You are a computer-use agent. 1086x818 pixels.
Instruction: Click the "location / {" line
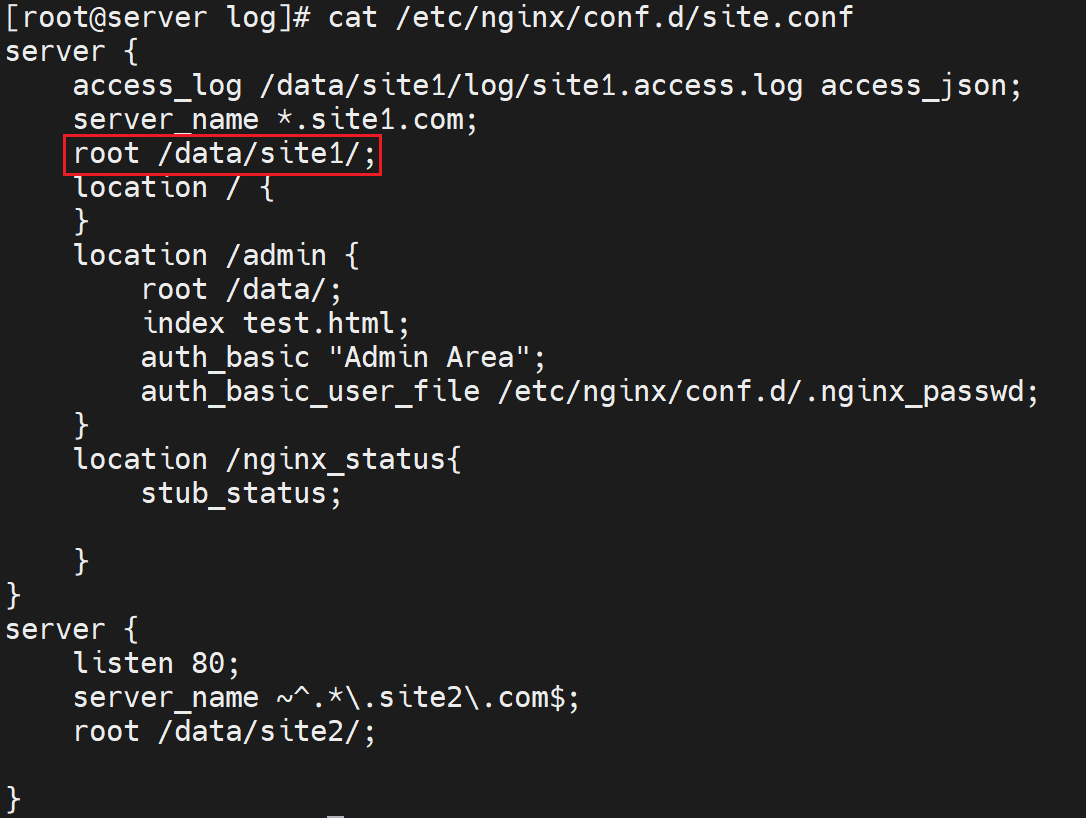(174, 189)
